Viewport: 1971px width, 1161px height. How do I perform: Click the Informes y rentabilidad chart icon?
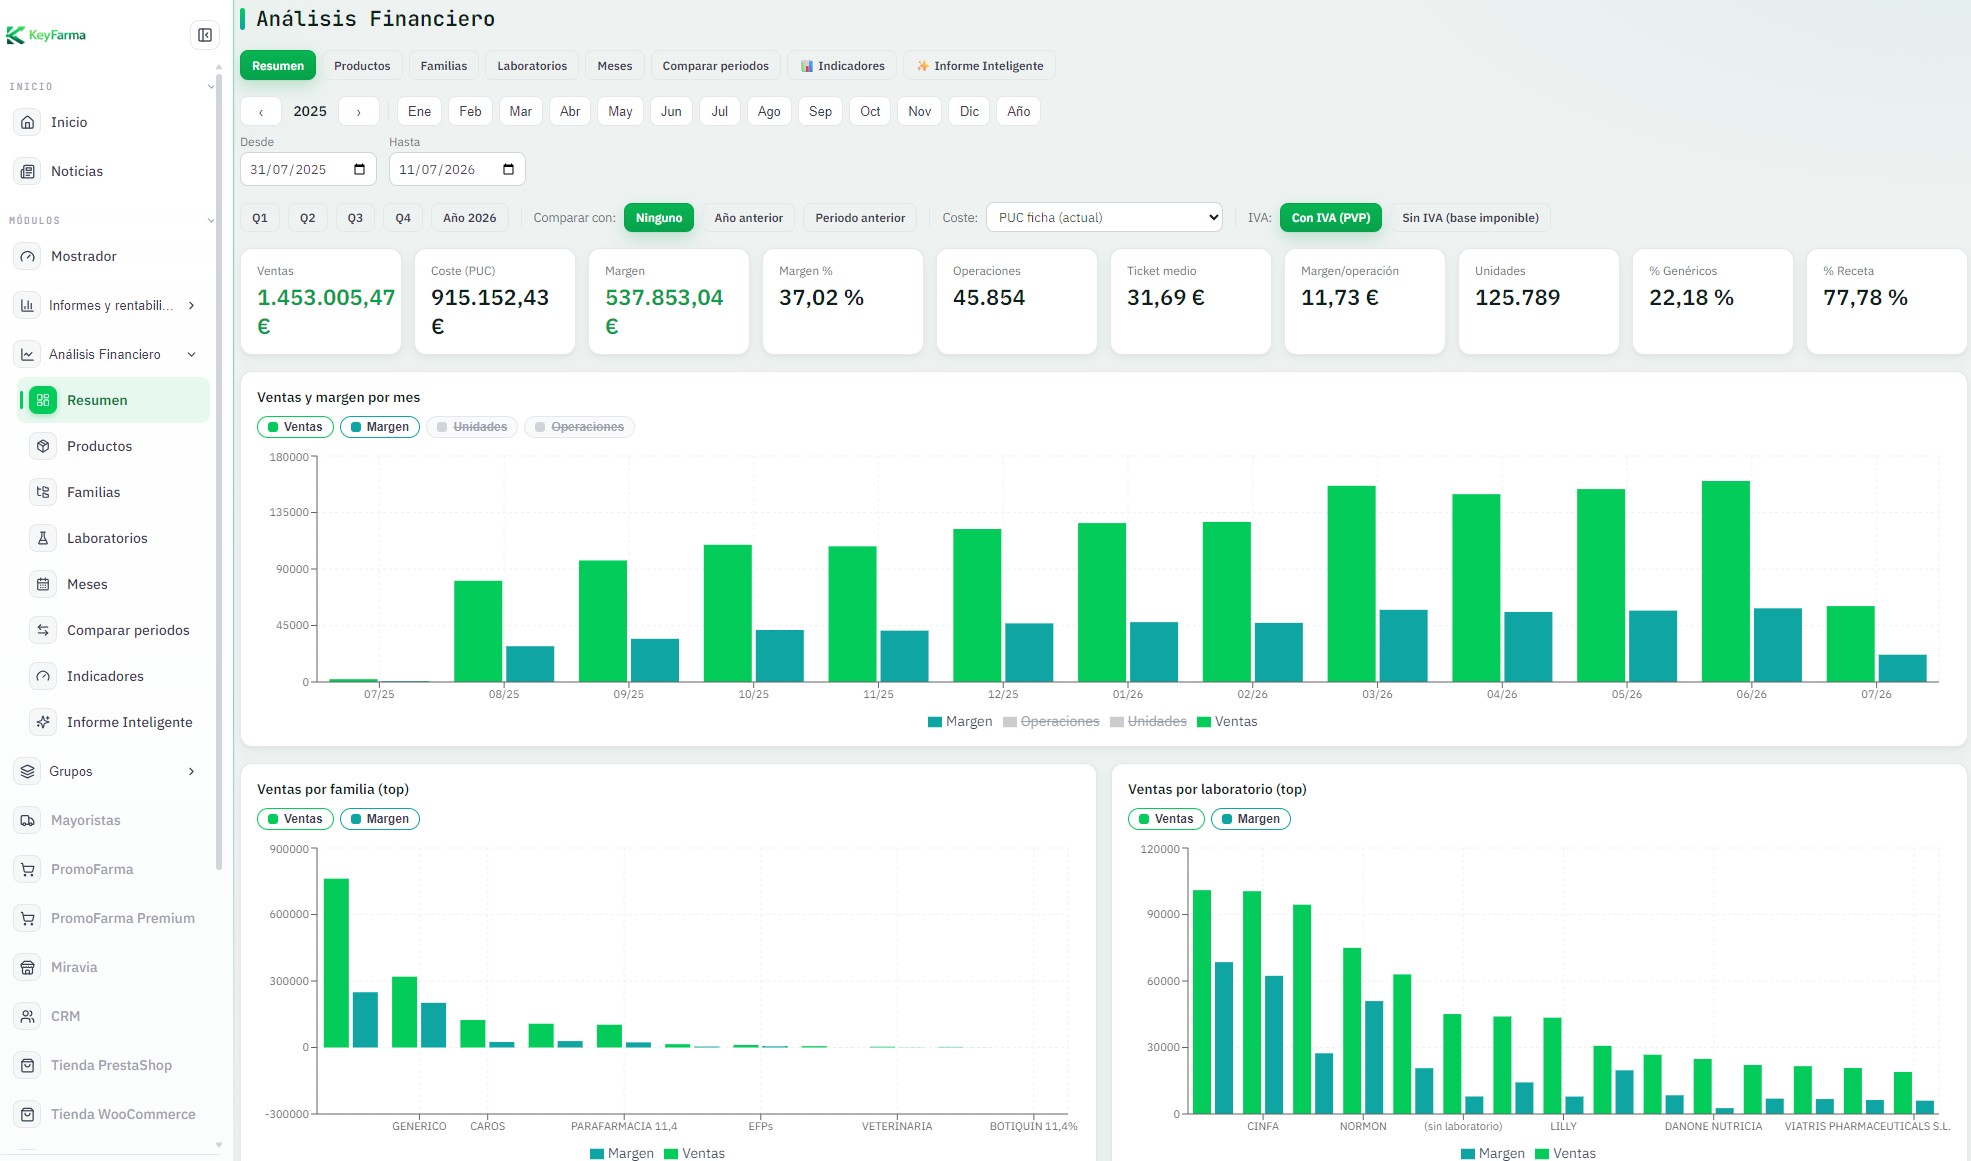pyautogui.click(x=28, y=305)
